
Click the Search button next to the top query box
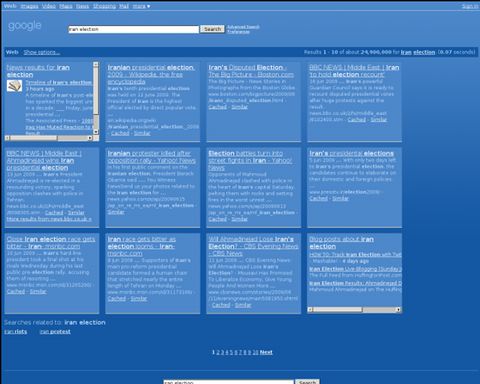click(212, 29)
